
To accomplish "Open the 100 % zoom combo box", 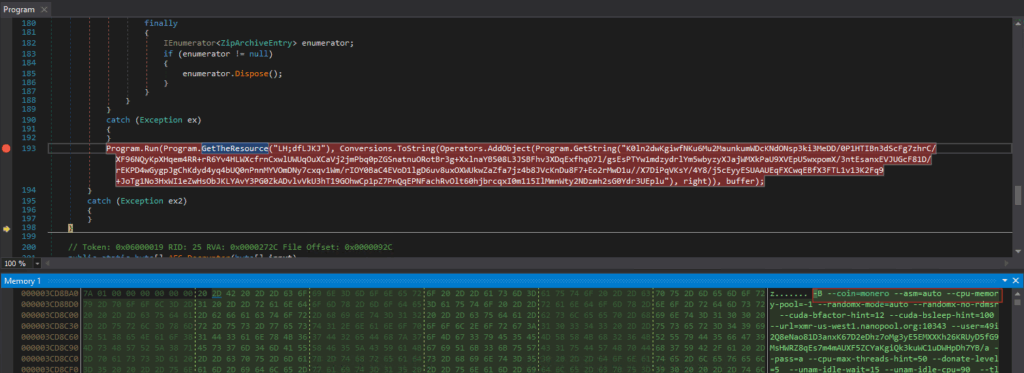I will [x=22, y=263].
